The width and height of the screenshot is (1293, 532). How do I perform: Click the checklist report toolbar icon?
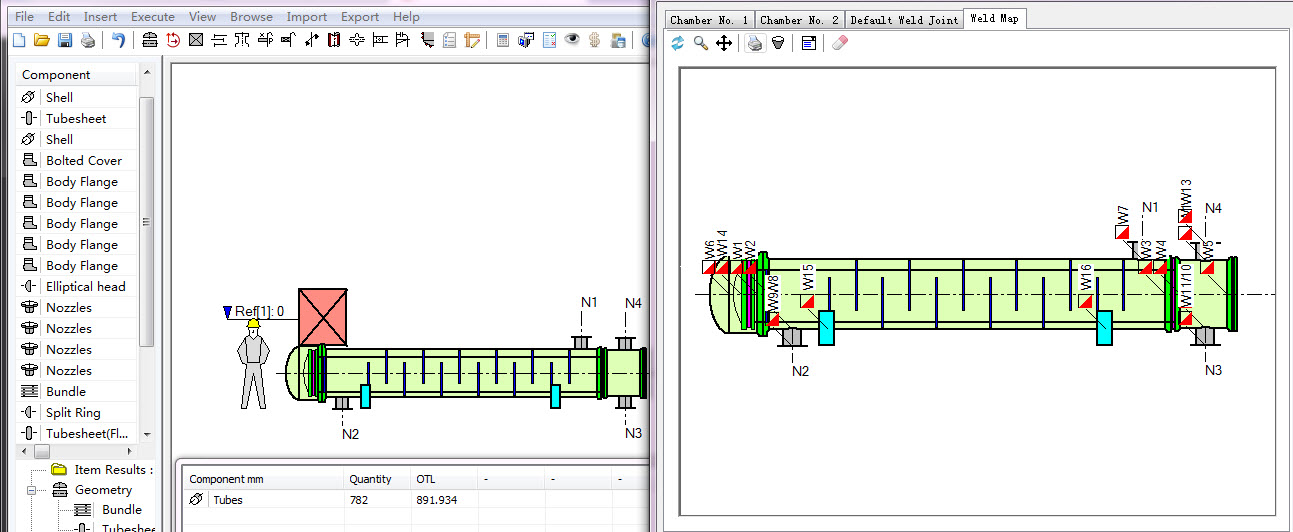[449, 40]
